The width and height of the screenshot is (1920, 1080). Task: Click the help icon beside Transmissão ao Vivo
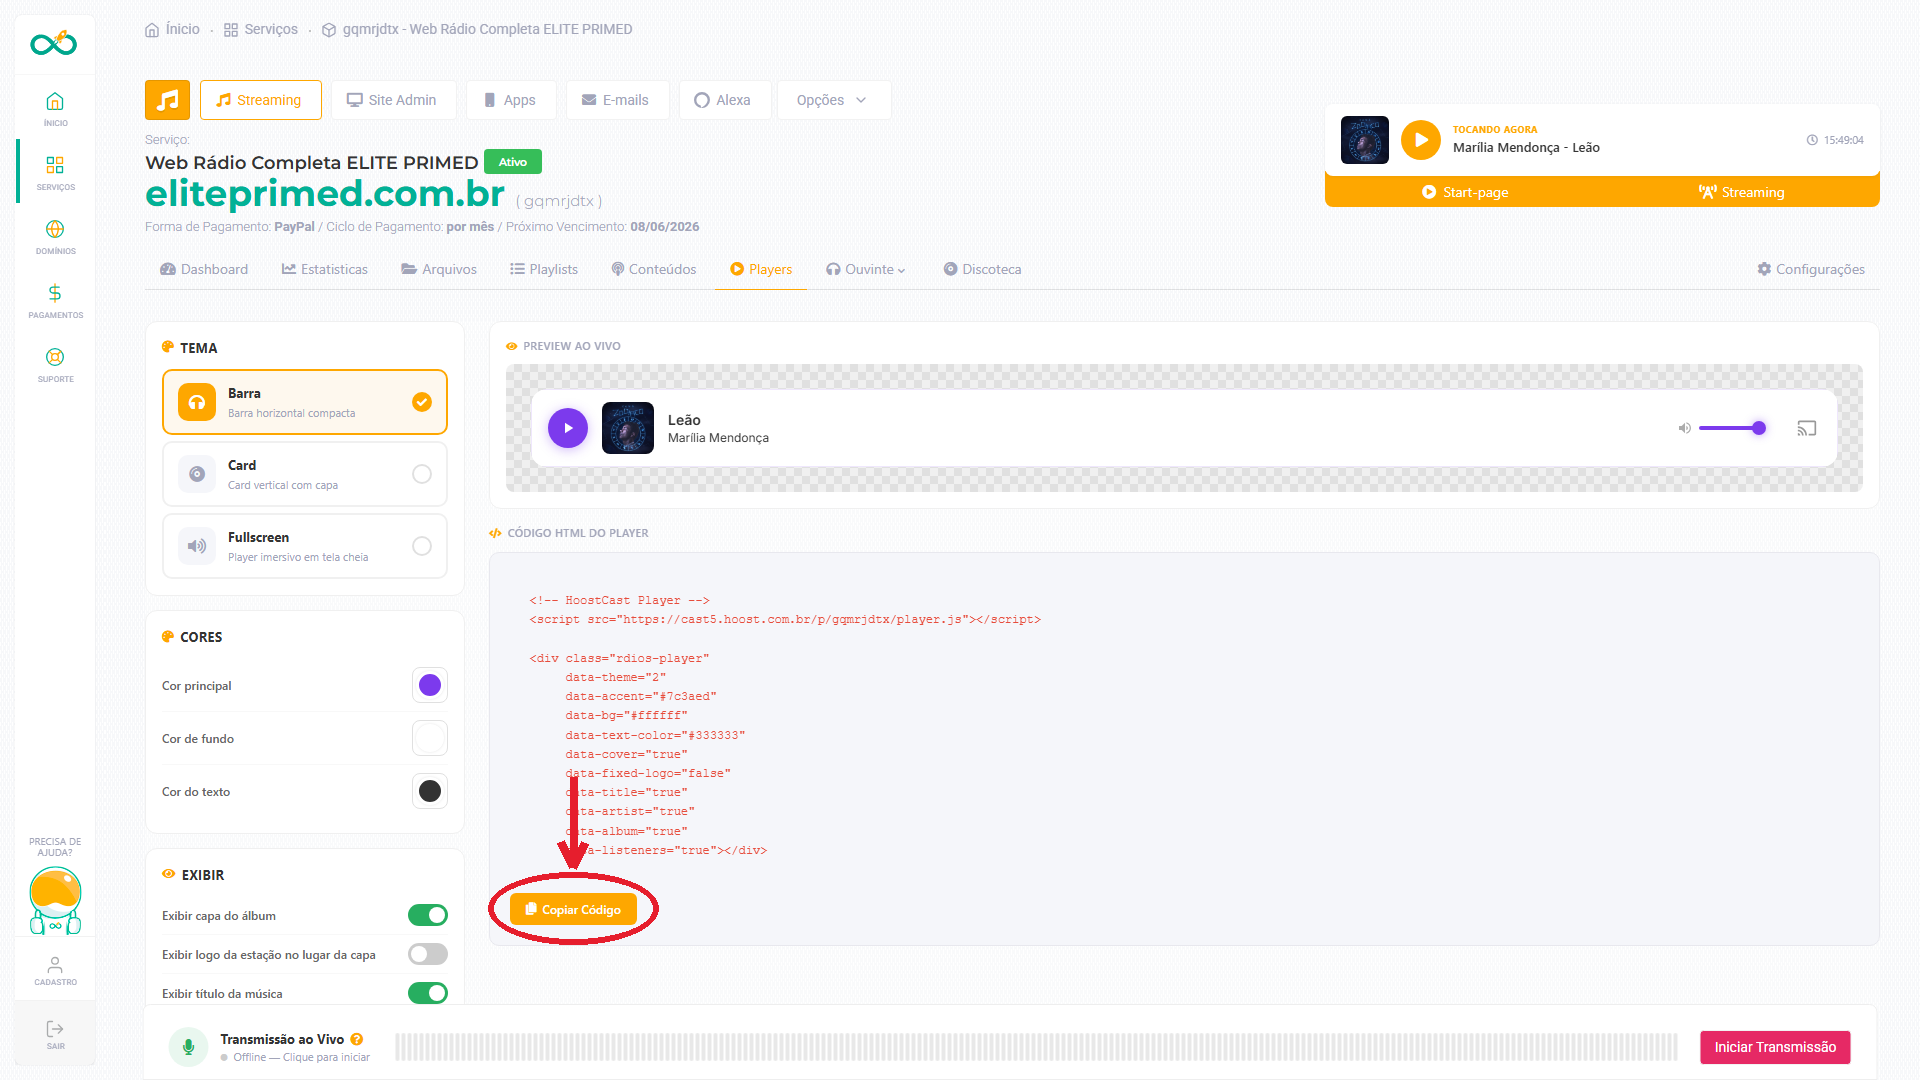pos(357,1039)
